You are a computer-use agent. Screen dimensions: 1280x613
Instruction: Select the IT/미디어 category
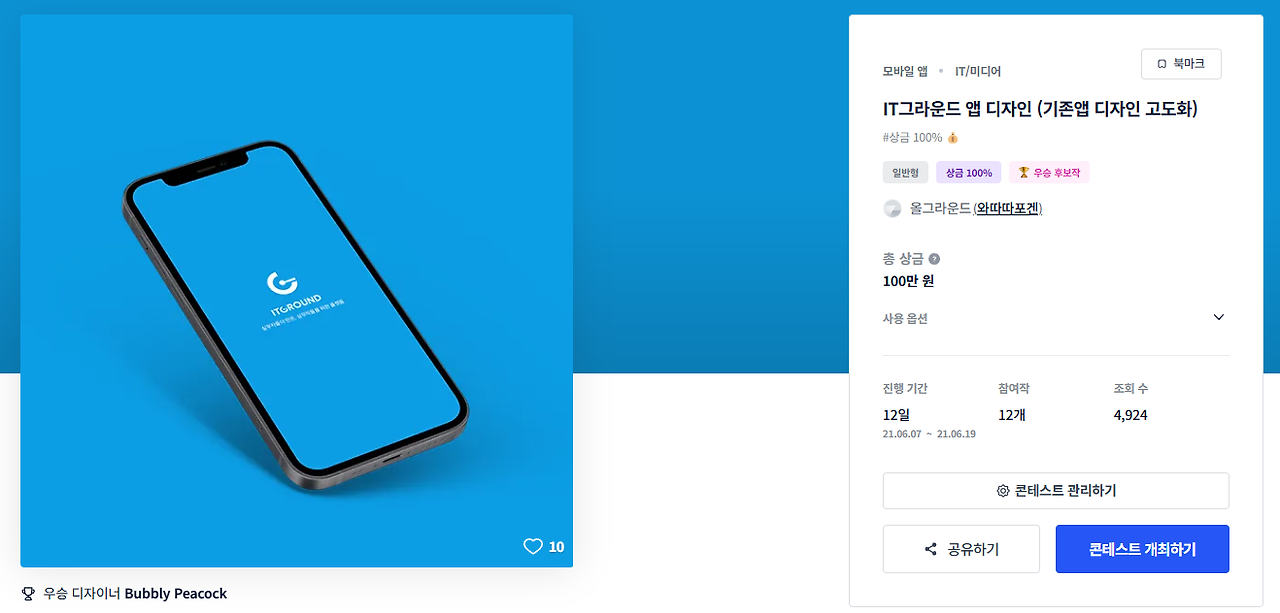[x=978, y=71]
